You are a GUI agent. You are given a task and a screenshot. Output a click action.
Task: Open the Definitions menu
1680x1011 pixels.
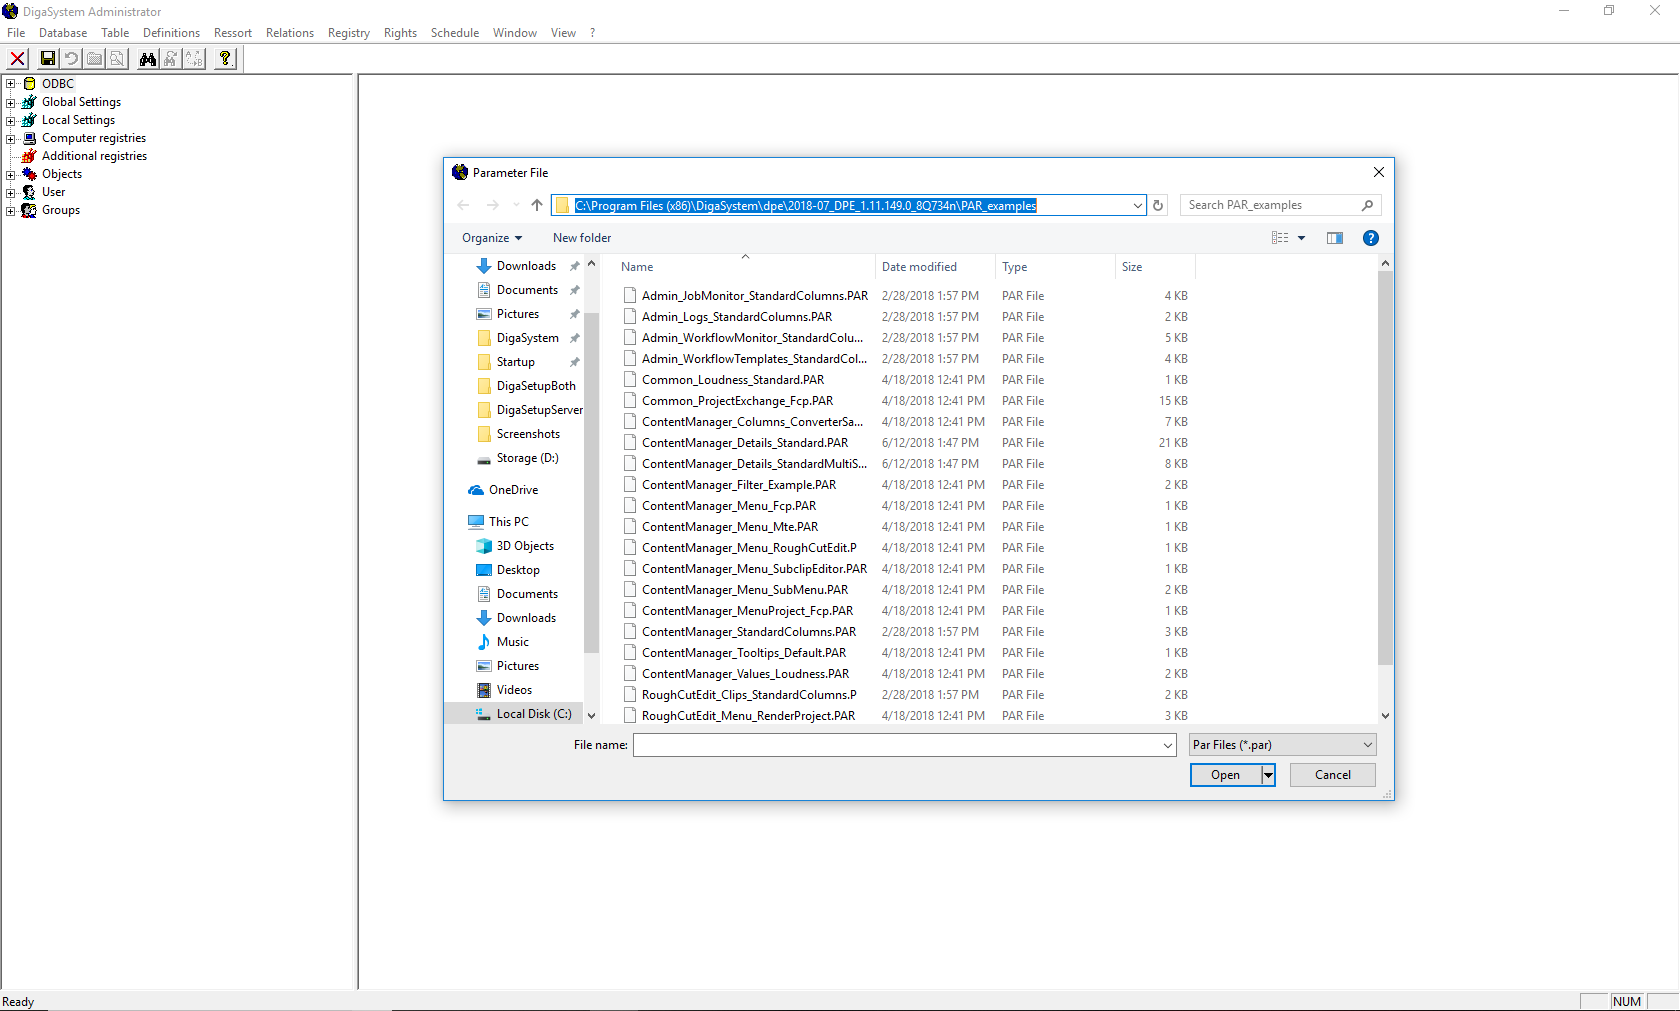click(171, 33)
